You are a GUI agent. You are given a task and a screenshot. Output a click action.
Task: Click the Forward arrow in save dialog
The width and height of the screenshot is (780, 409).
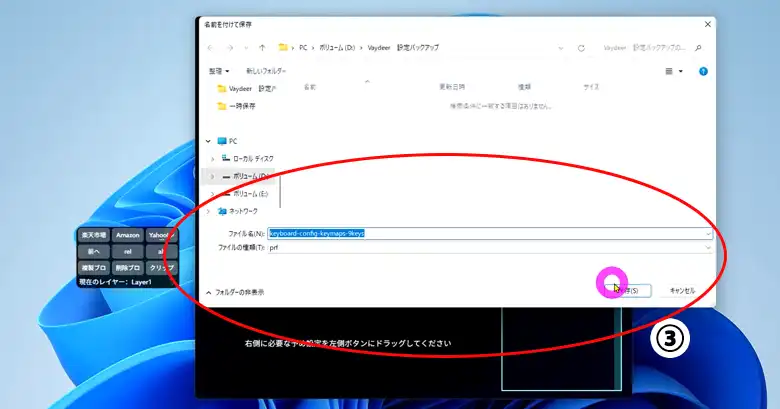pos(230,48)
